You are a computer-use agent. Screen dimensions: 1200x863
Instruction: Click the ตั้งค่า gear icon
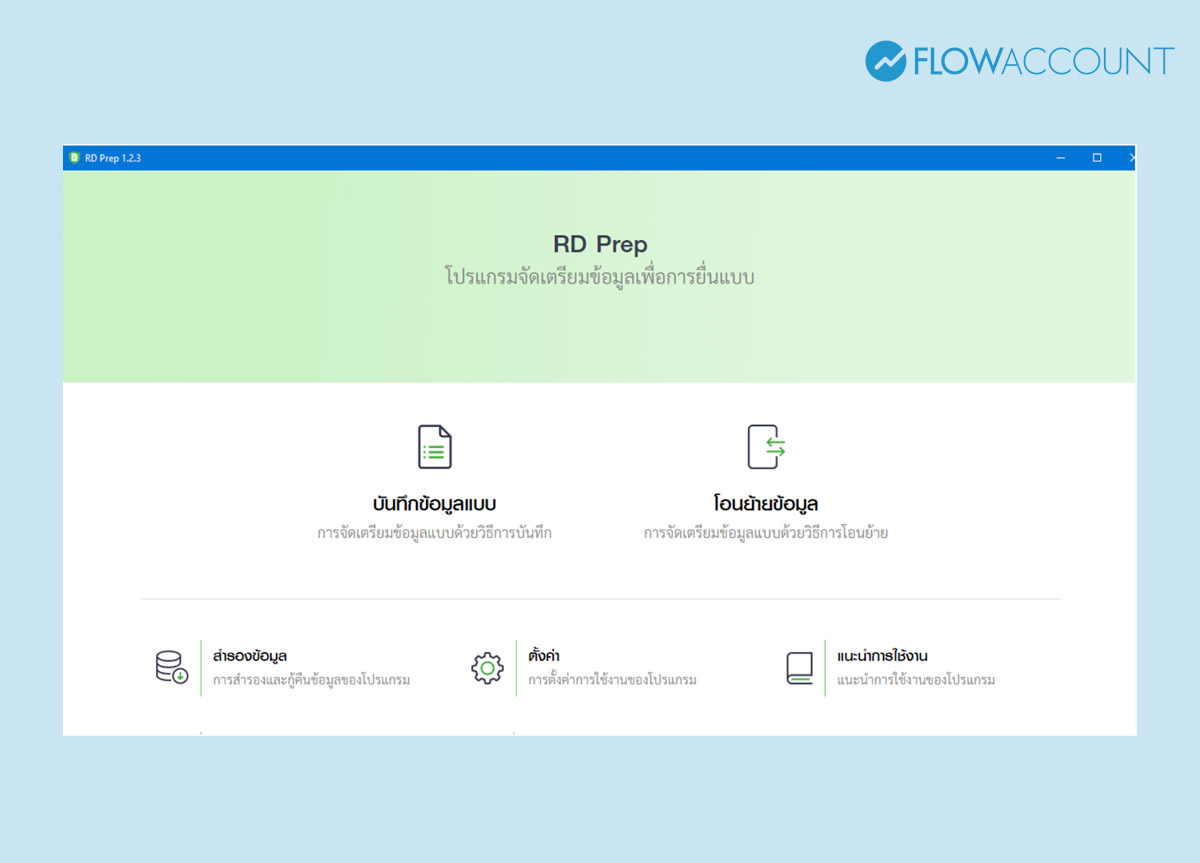[x=487, y=667]
